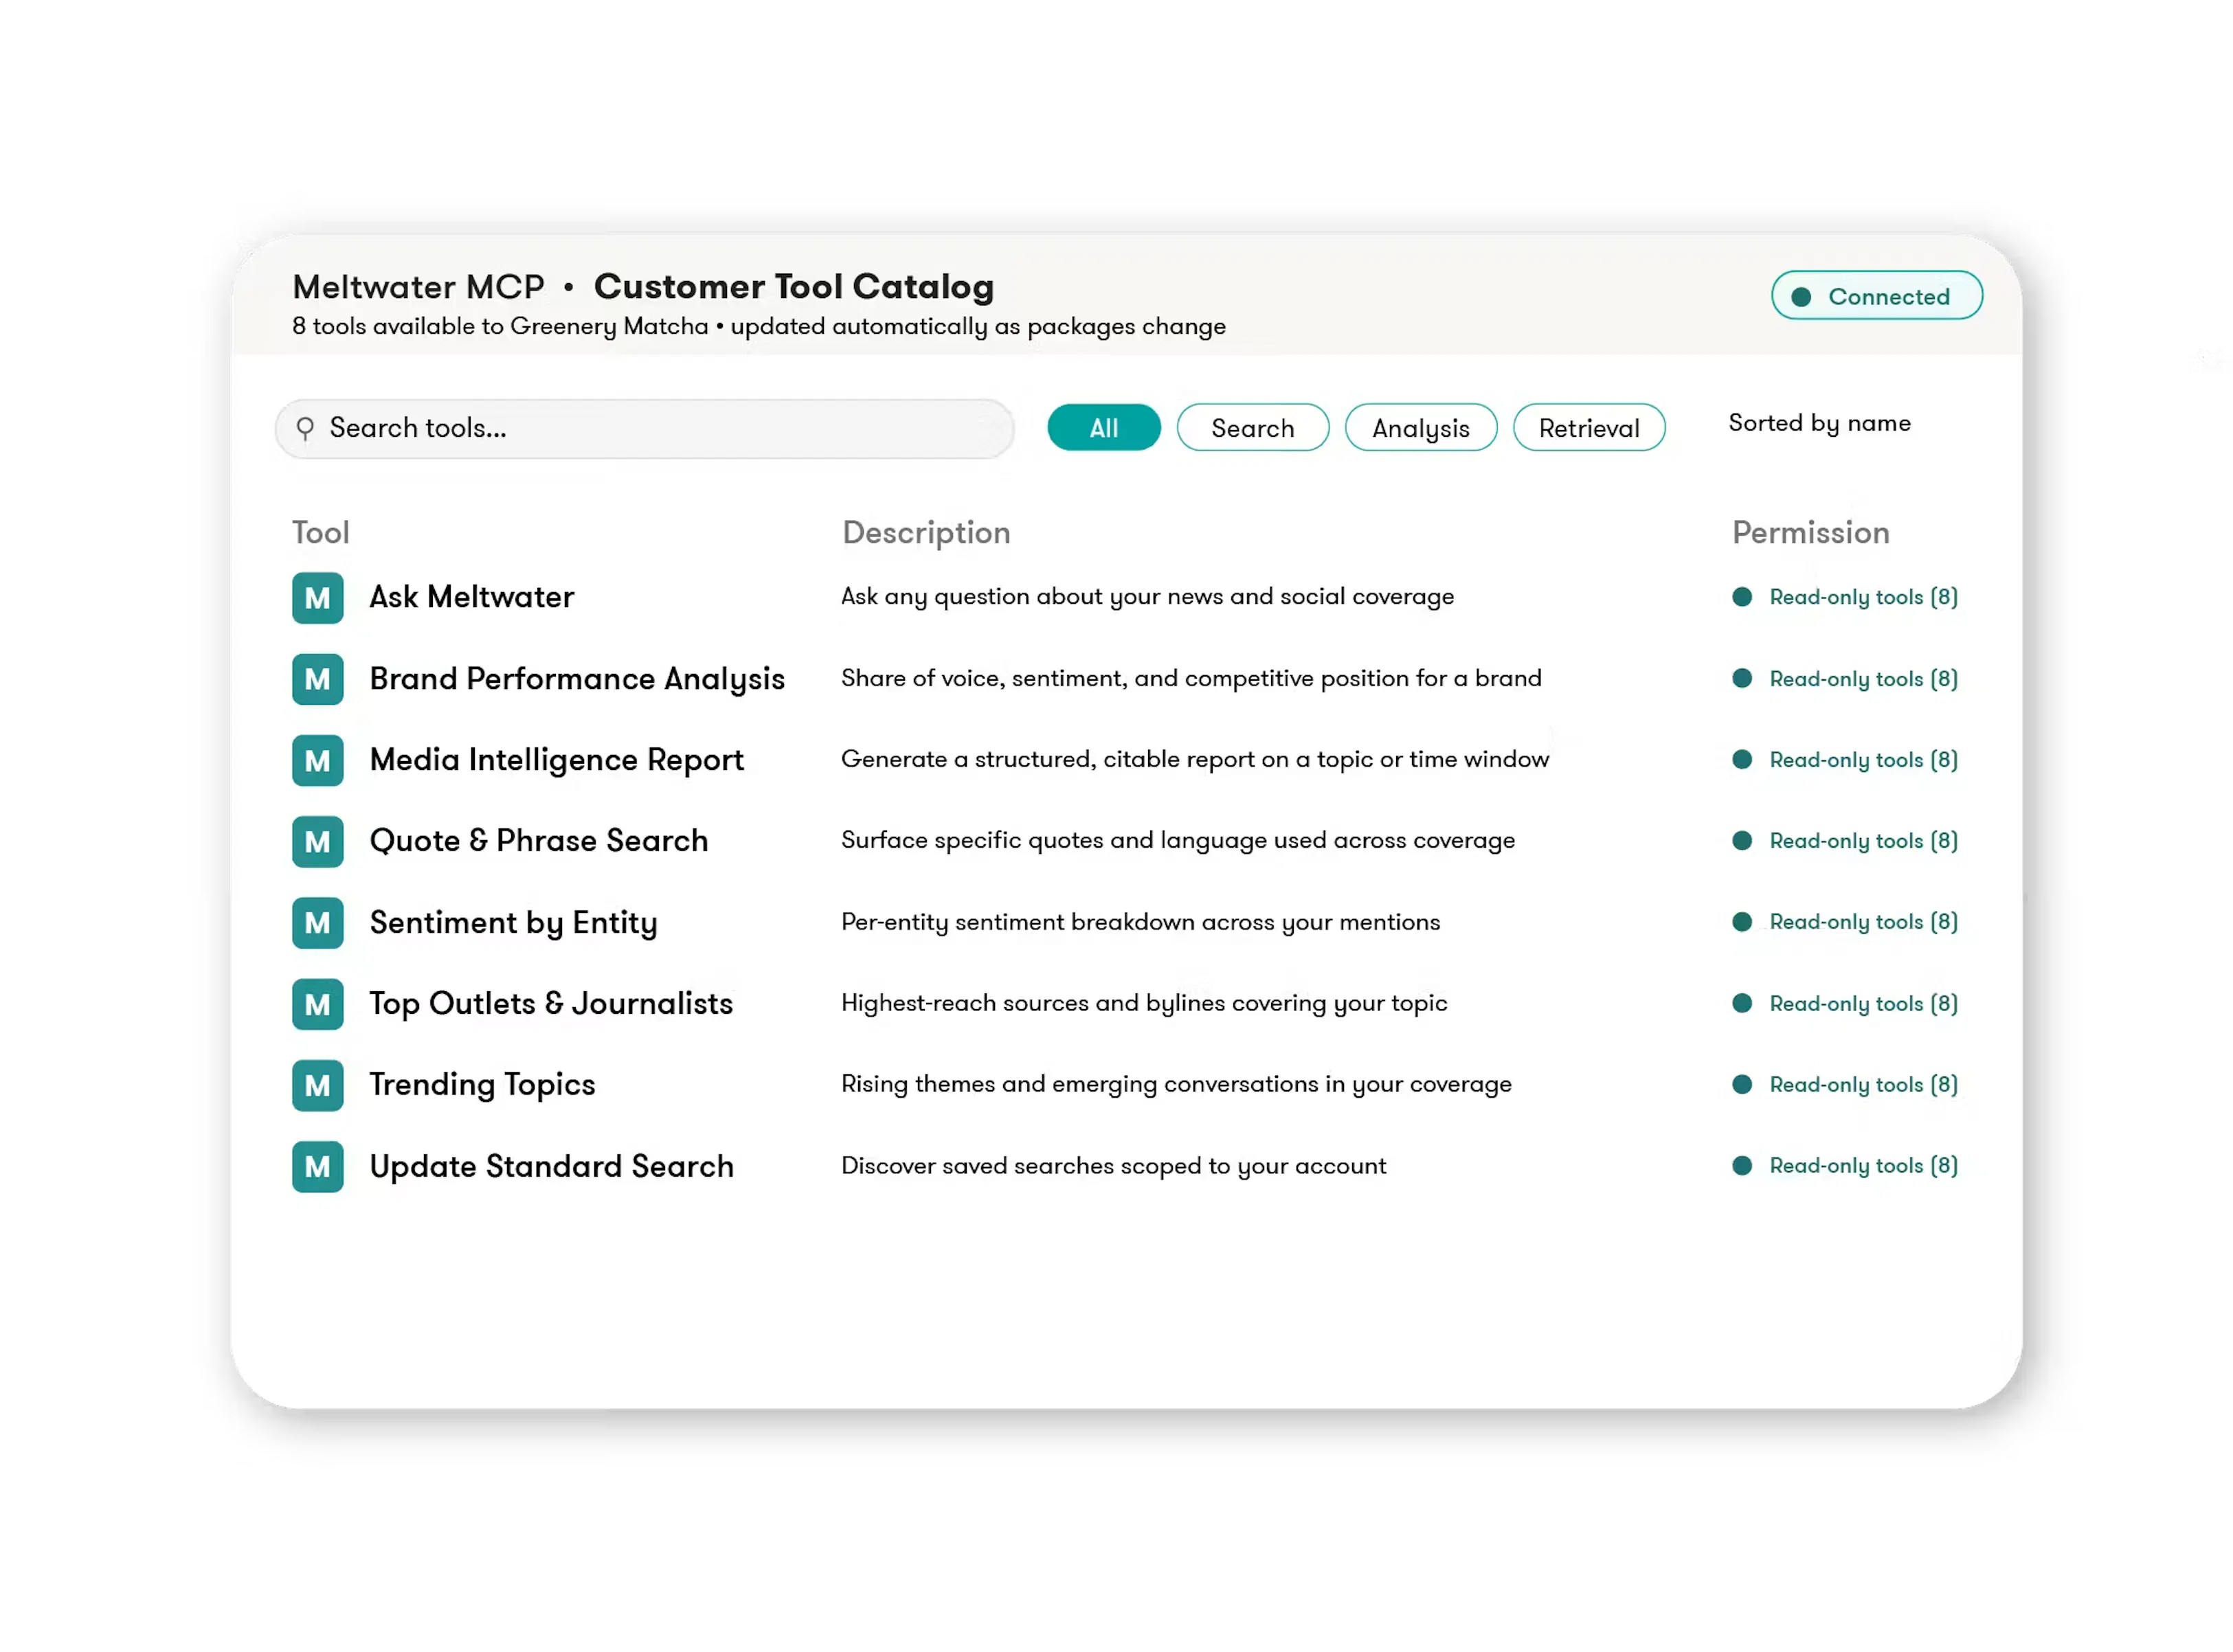Click Read-only tools (8) for Update Standard Search
This screenshot has height=1652, width=2233.
pyautogui.click(x=1864, y=1166)
